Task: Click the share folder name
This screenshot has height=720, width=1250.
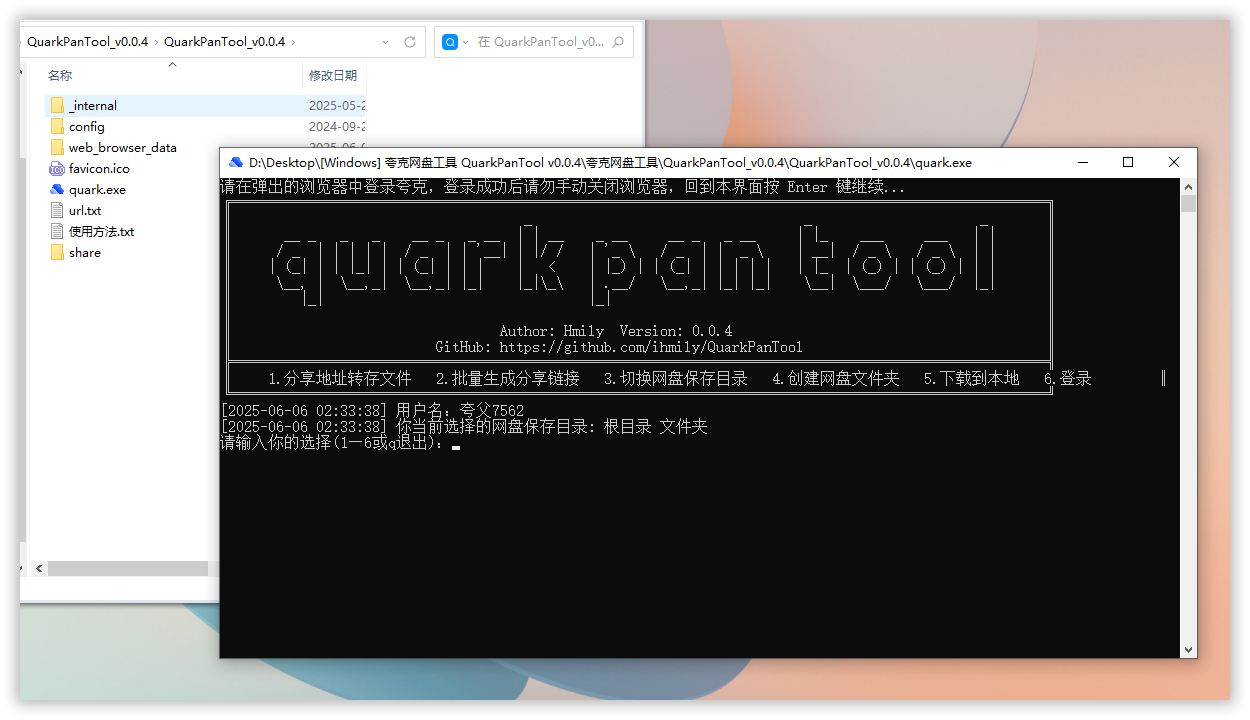Action: (x=85, y=252)
